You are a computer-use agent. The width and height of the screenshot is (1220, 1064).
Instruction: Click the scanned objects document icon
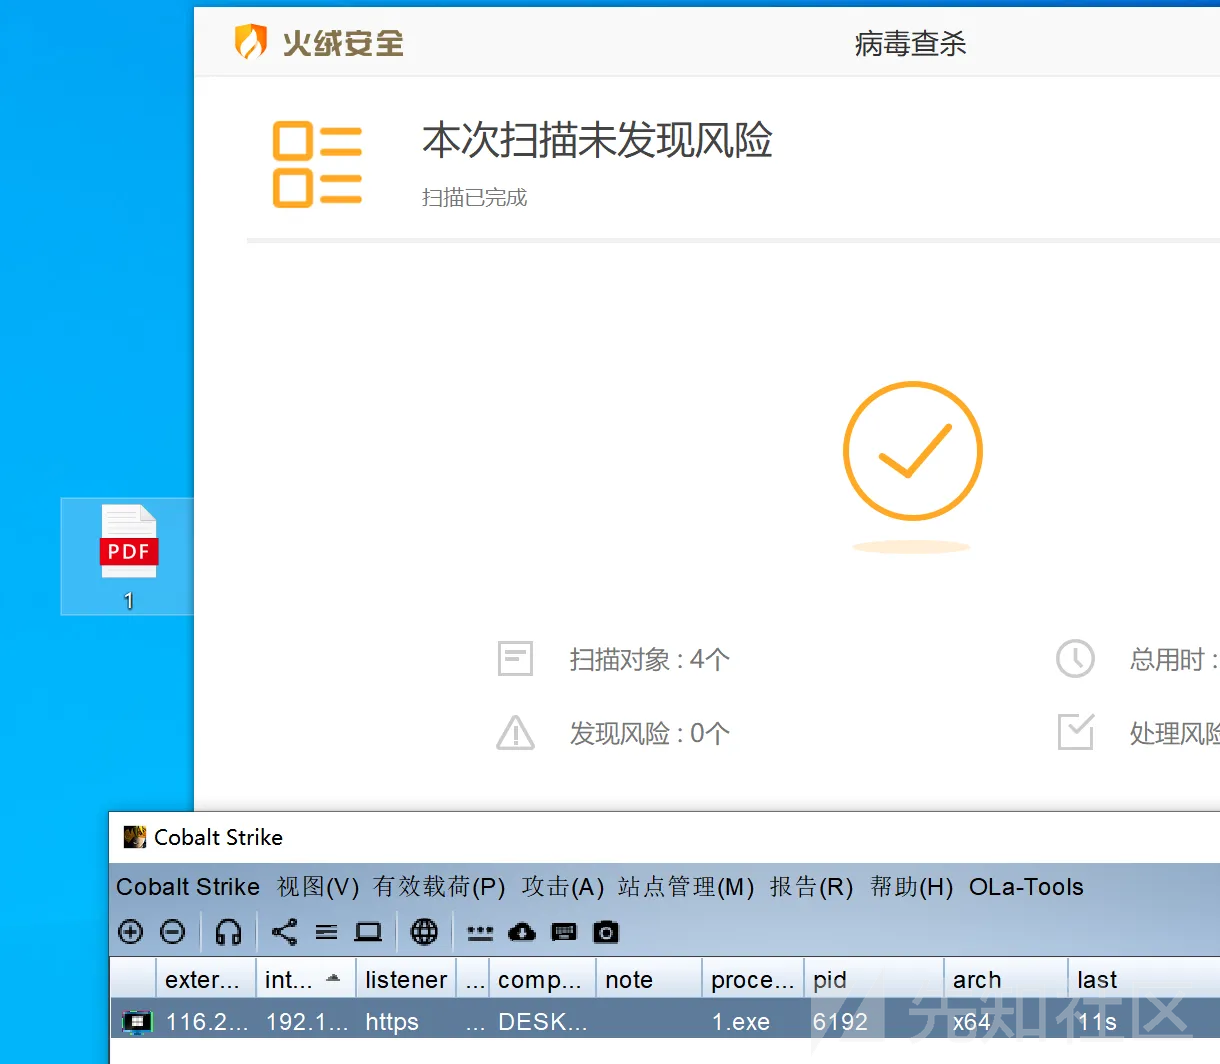516,659
